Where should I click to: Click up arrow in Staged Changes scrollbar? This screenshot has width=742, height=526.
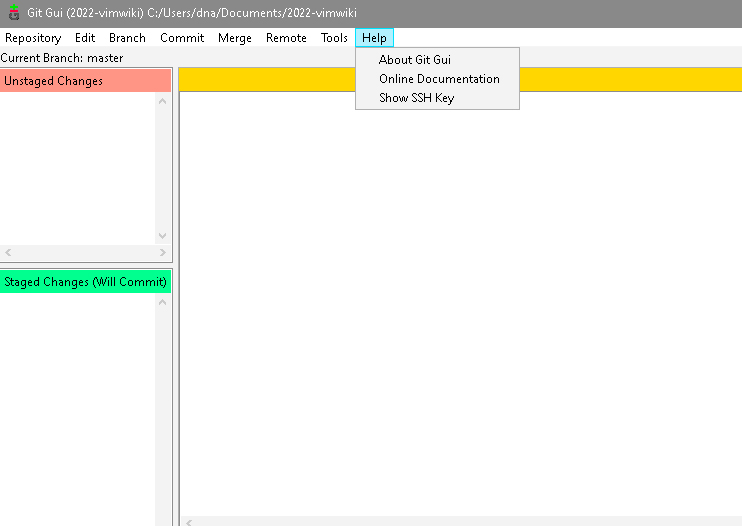(x=164, y=303)
